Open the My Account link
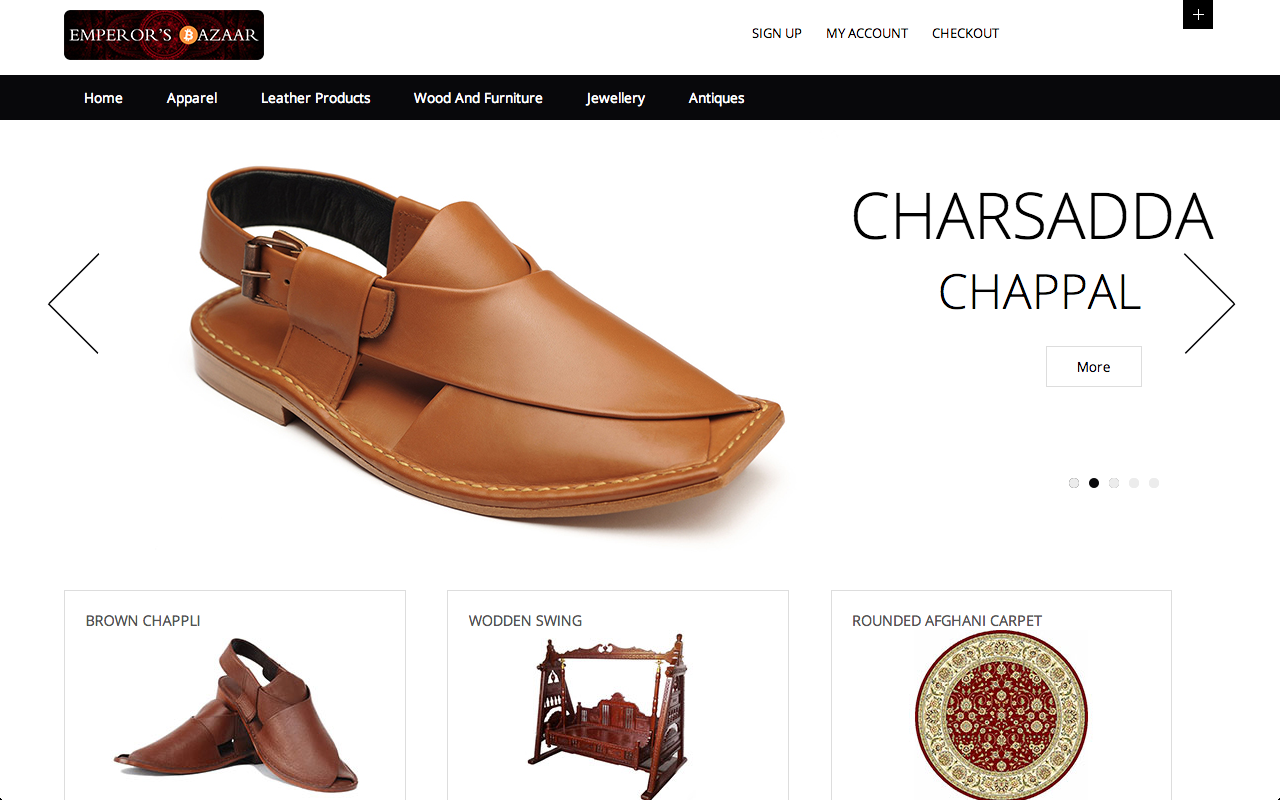1280x800 pixels. tap(867, 33)
